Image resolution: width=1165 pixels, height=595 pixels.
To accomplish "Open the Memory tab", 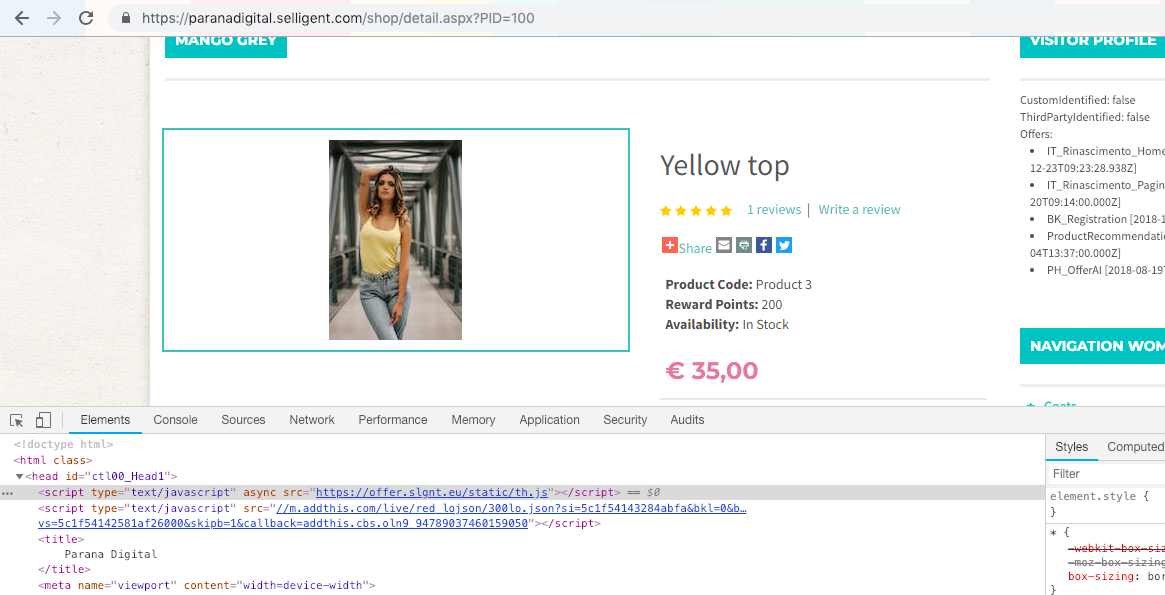I will tap(473, 420).
